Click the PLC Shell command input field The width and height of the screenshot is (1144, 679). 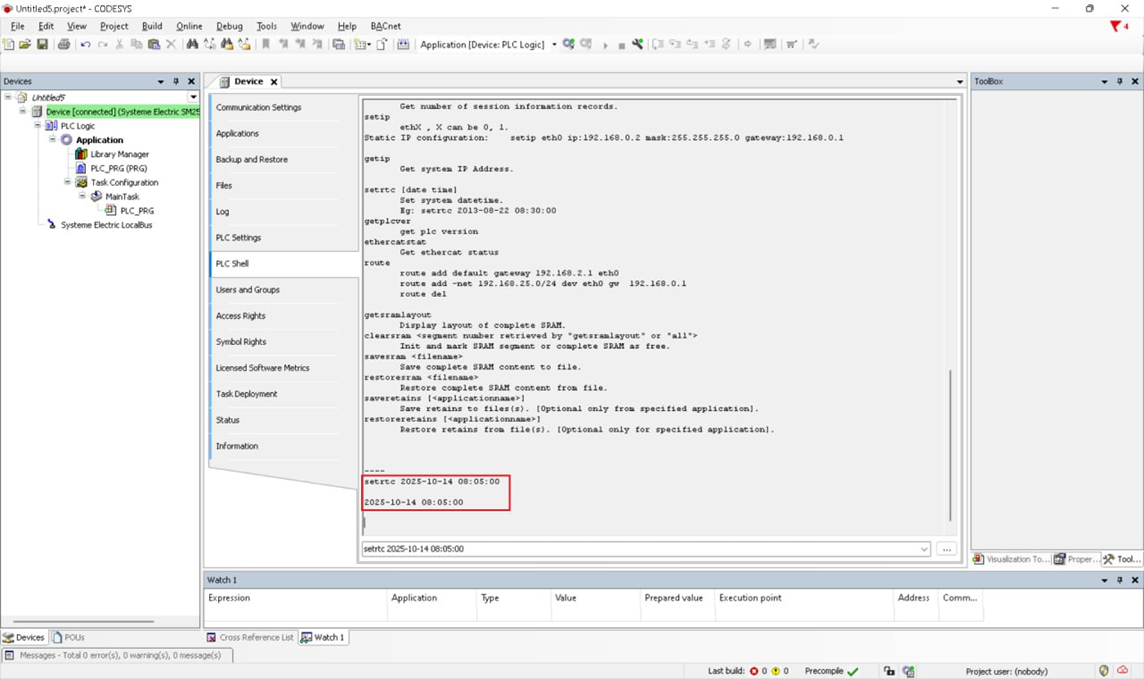(640, 549)
